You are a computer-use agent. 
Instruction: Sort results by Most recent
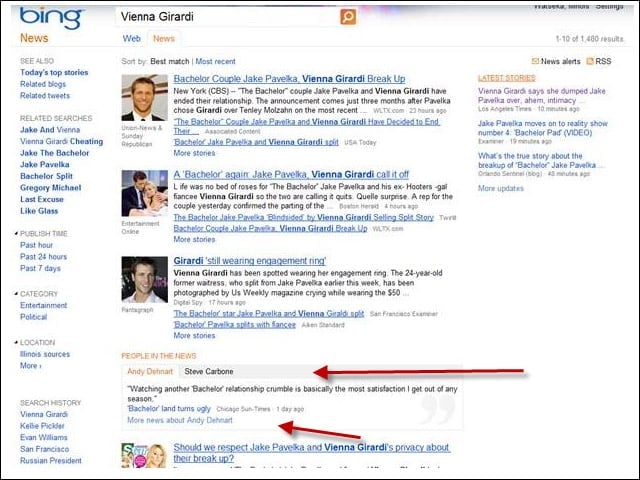(215, 62)
